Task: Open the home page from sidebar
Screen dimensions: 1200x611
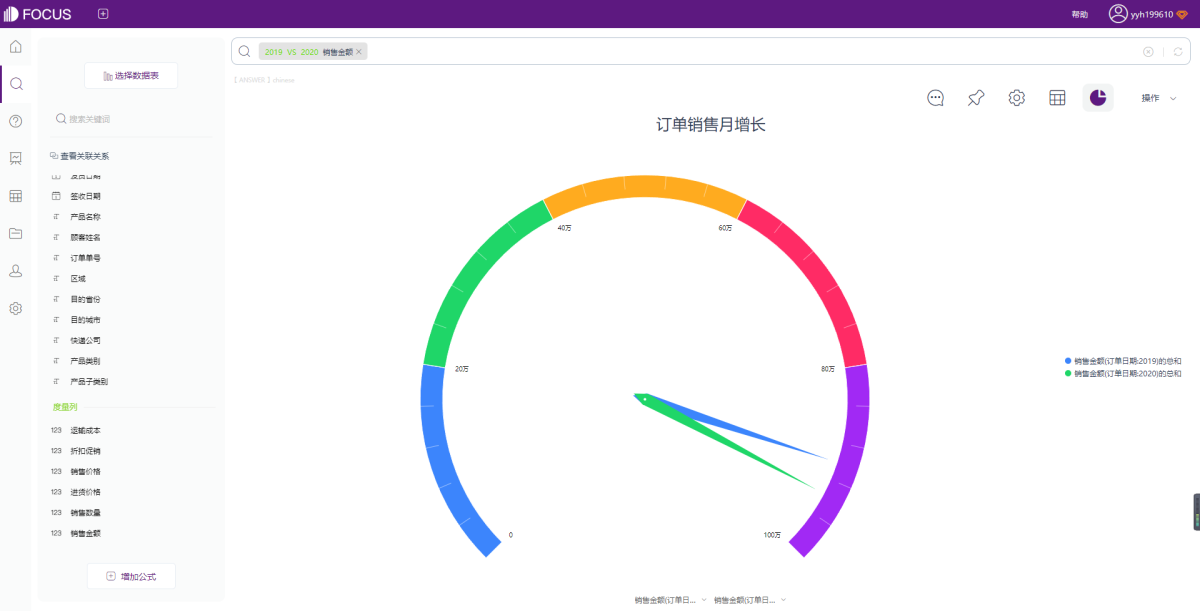Action: 16,47
